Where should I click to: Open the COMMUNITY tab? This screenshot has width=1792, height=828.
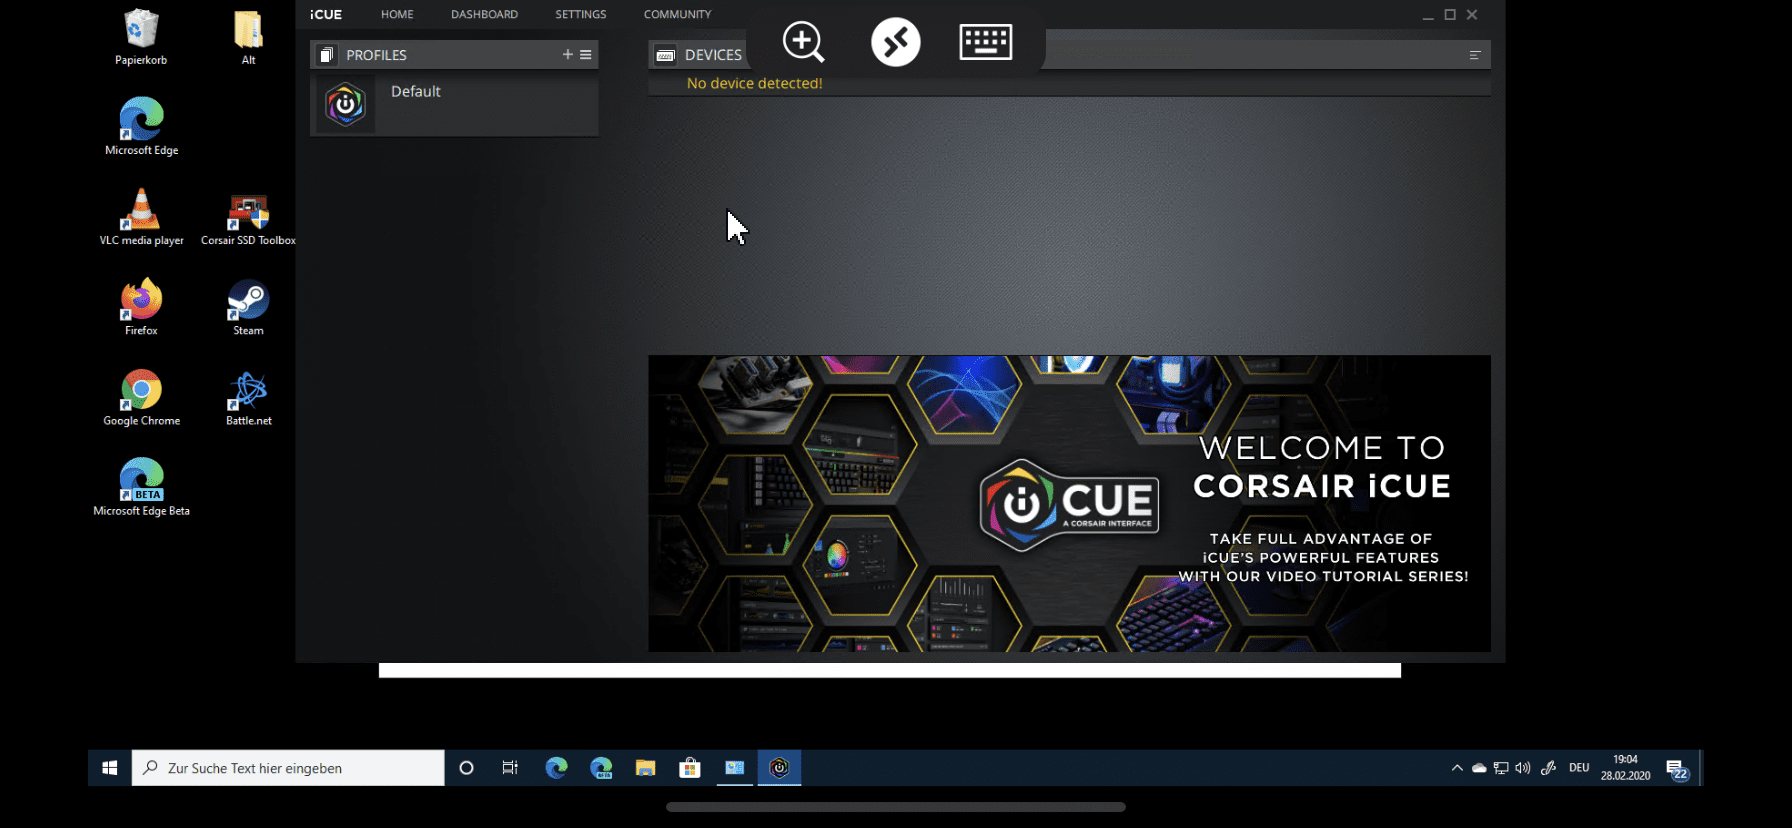pyautogui.click(x=677, y=14)
